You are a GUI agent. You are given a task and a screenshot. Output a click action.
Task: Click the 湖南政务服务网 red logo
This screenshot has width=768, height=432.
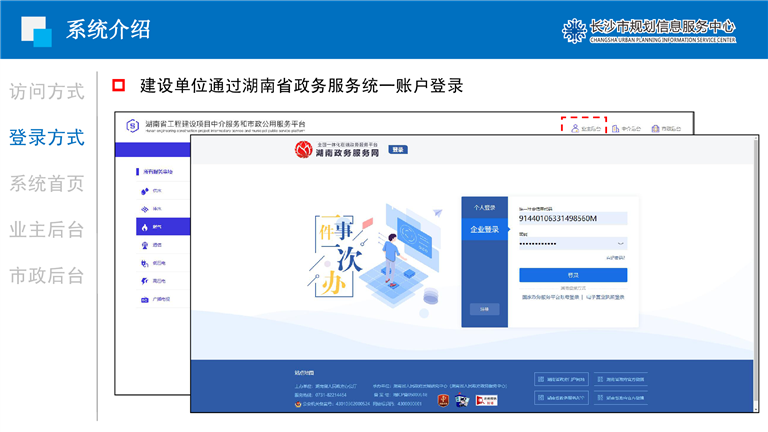pyautogui.click(x=304, y=150)
